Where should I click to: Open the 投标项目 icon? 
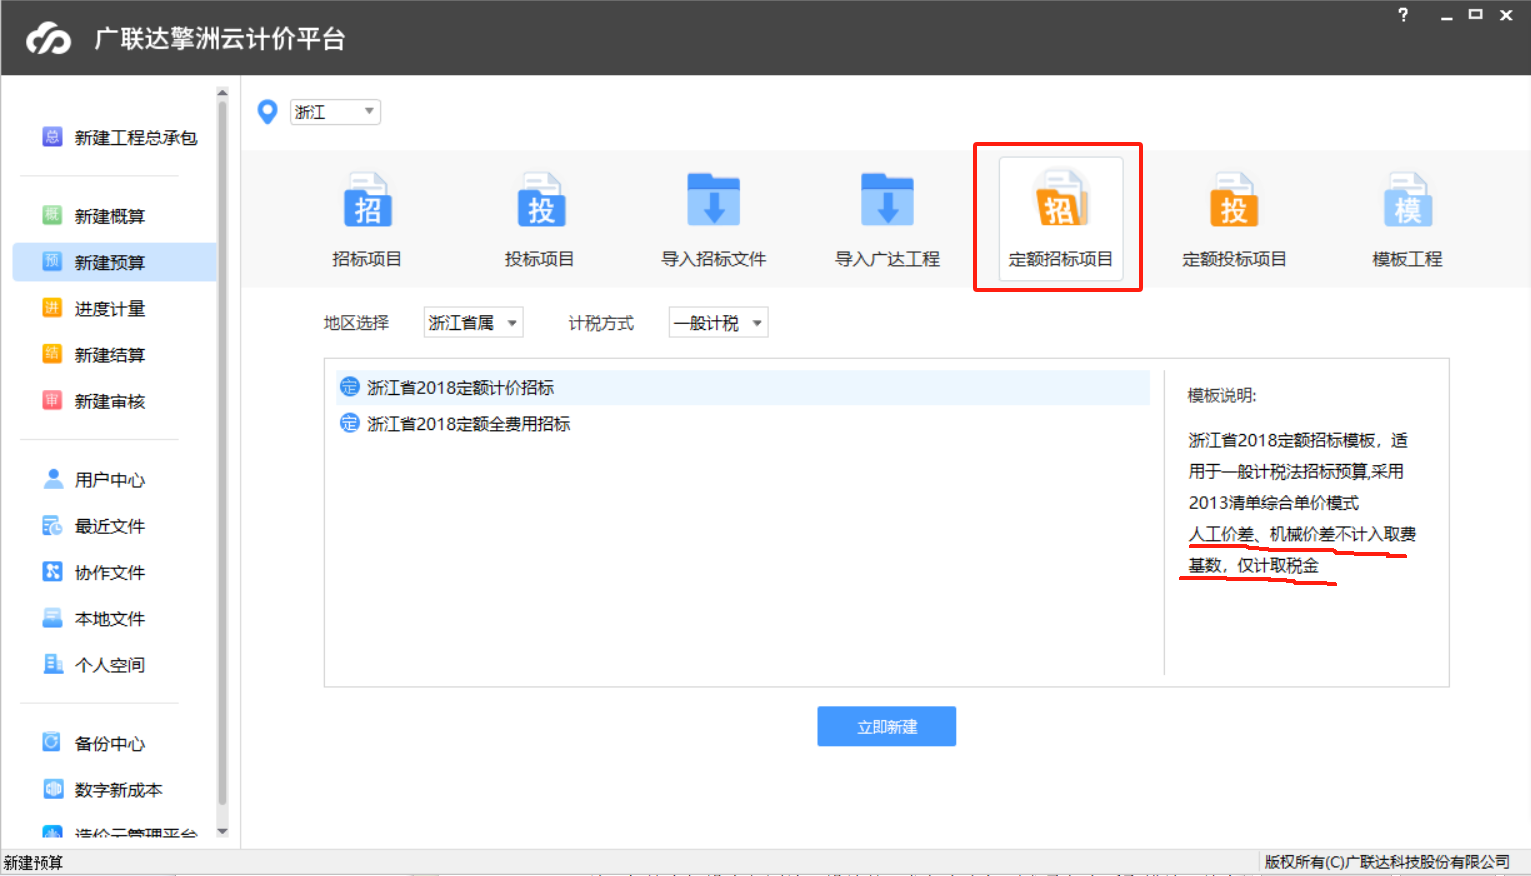(540, 200)
